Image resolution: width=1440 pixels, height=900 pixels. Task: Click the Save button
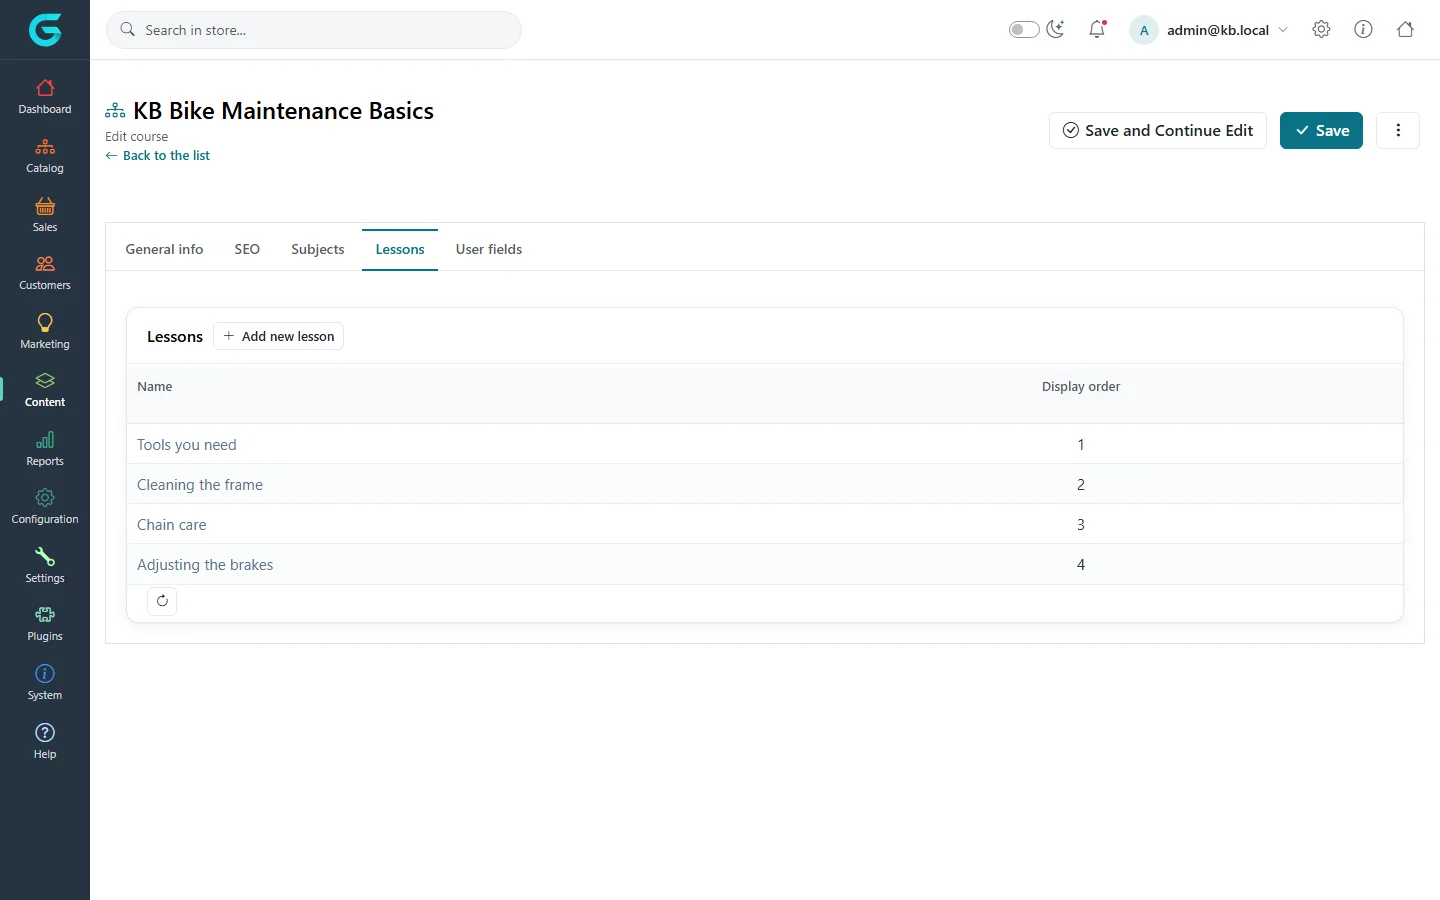click(x=1321, y=130)
